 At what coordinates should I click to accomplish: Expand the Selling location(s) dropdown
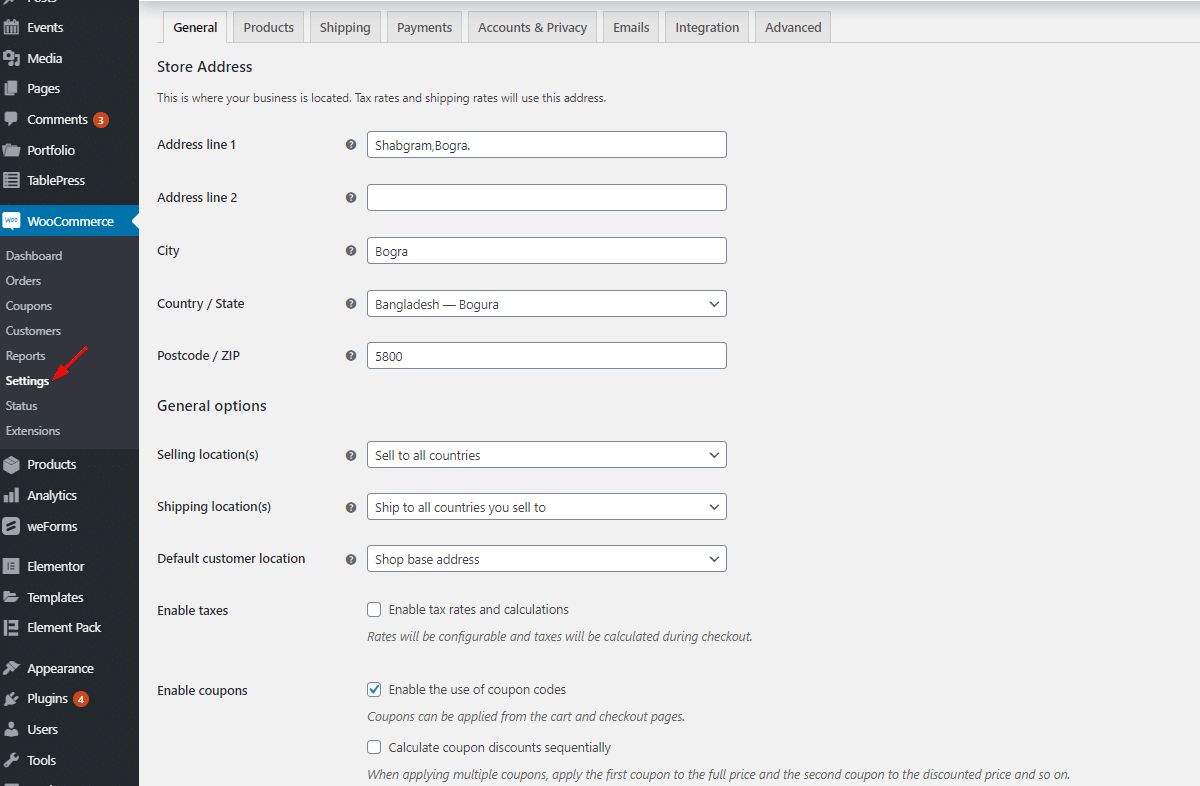tap(546, 455)
